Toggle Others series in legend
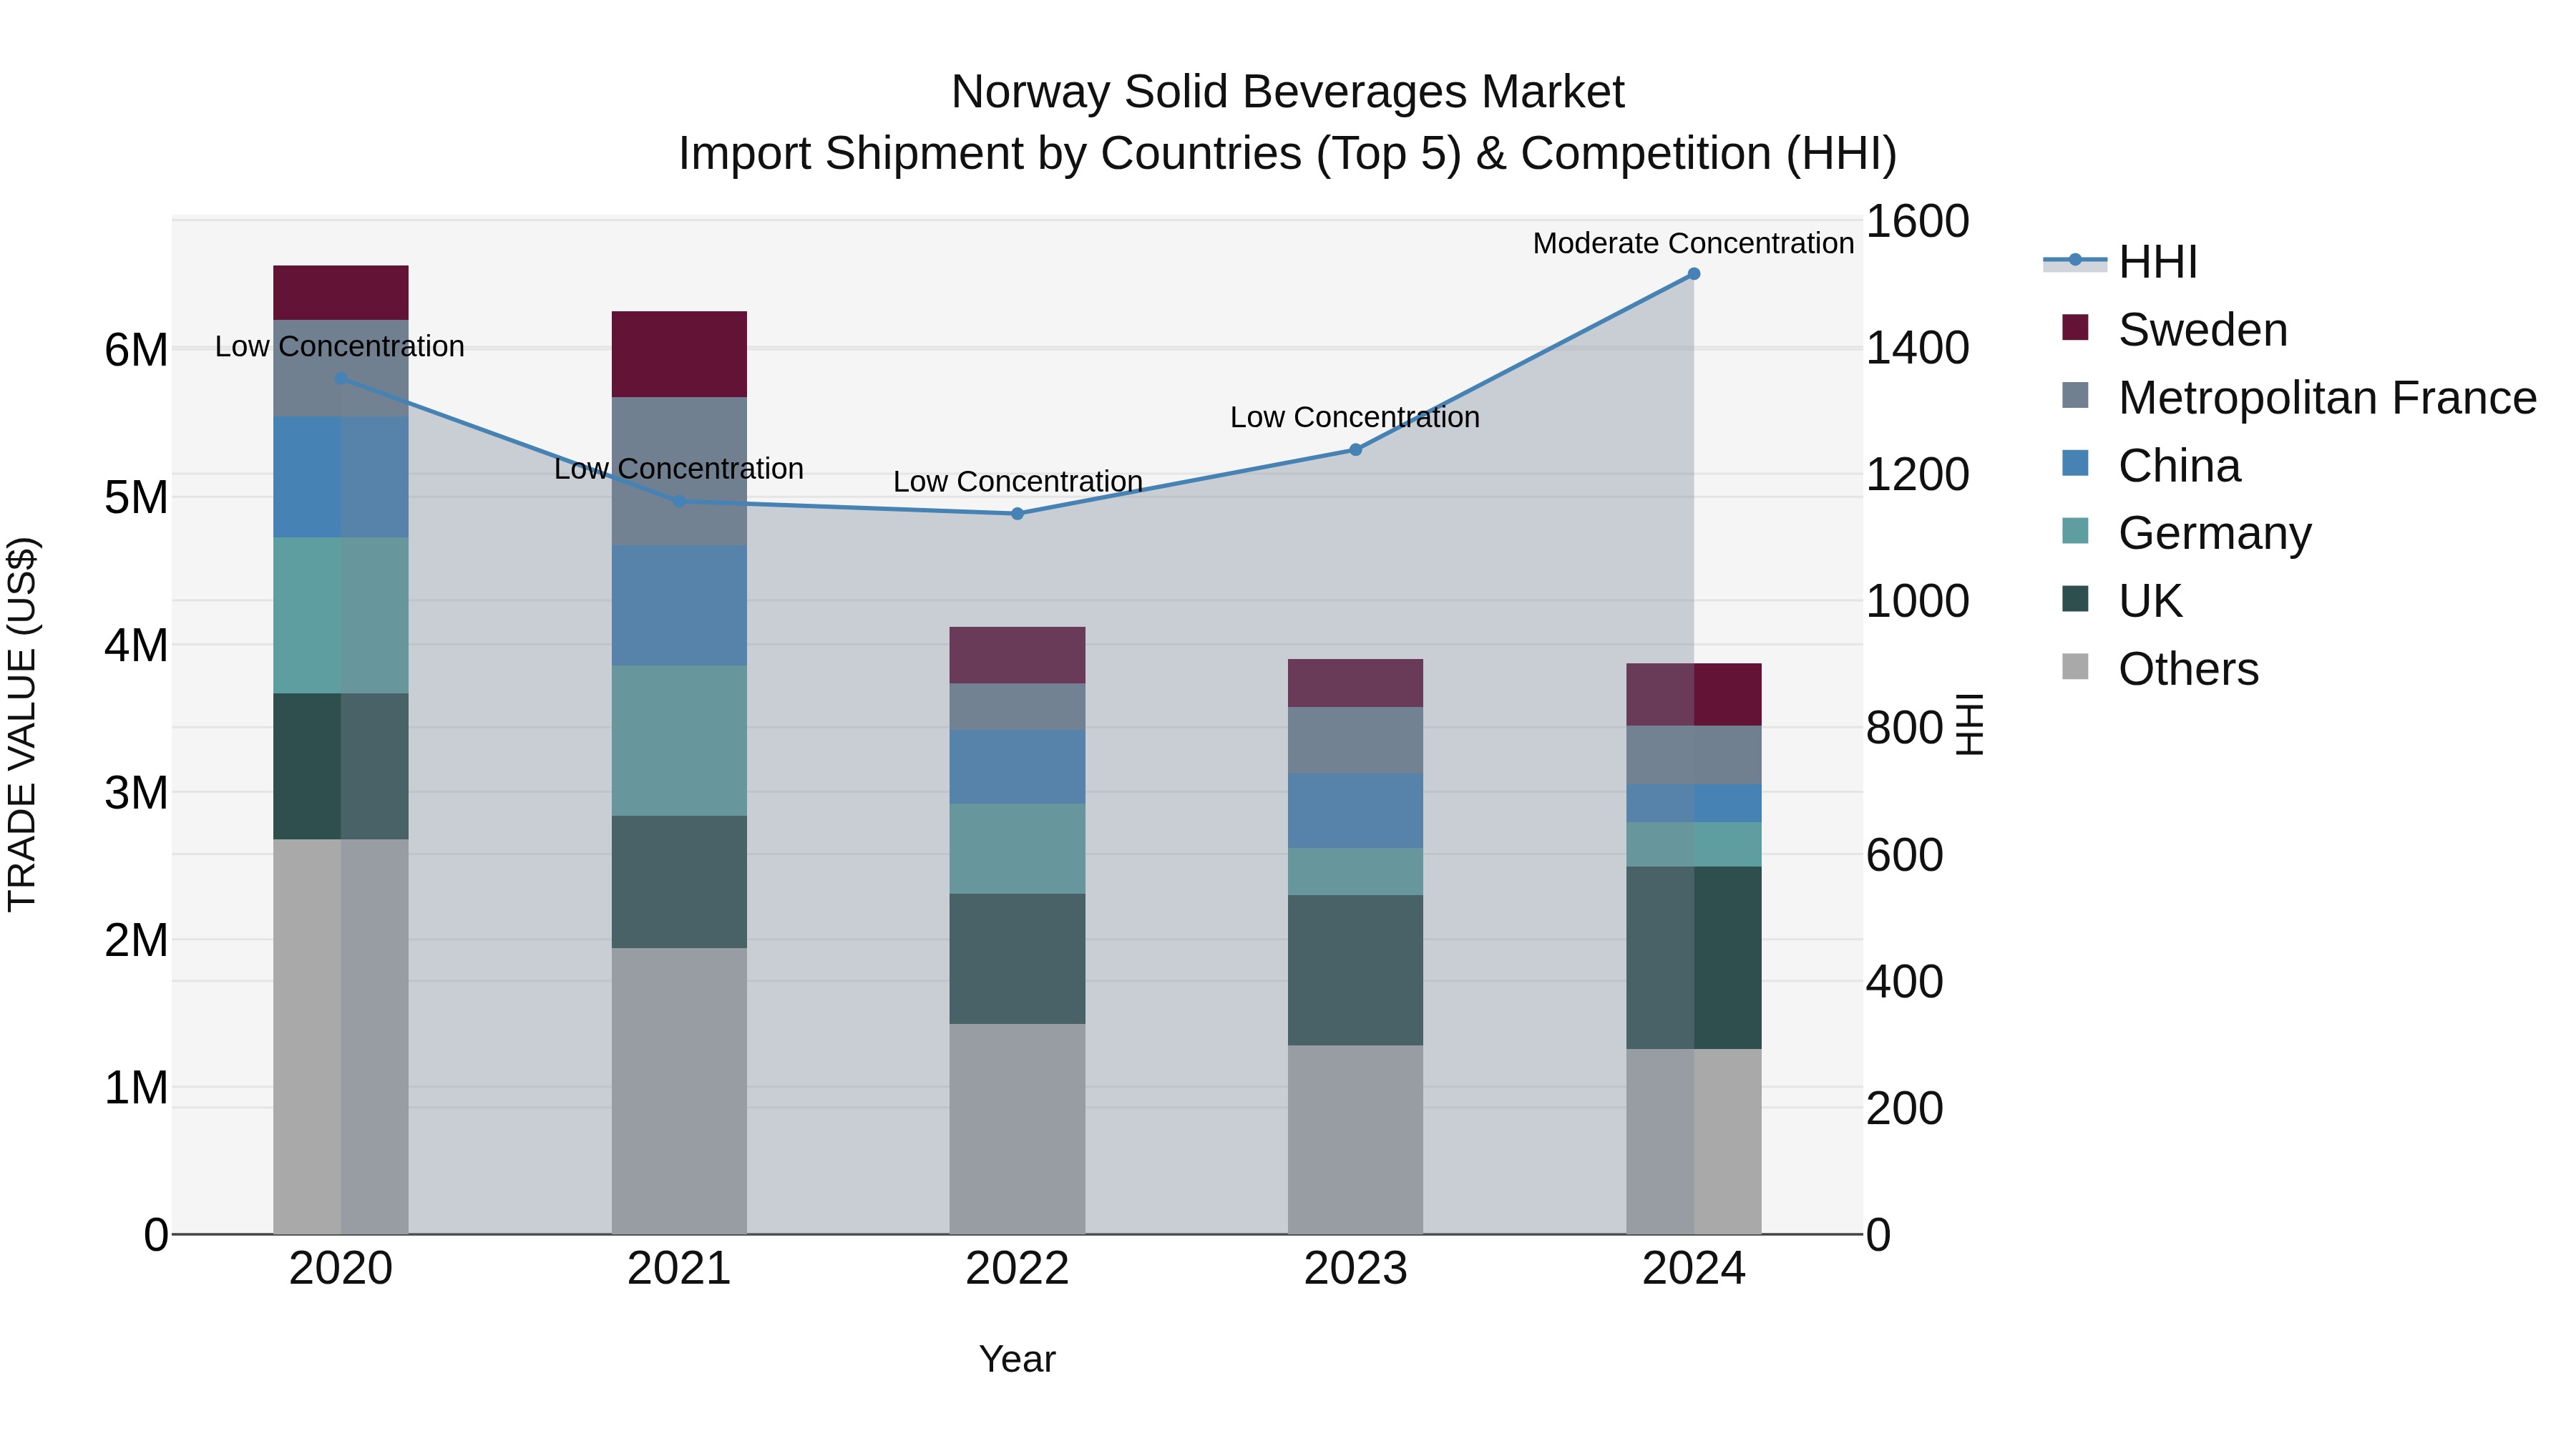Image resolution: width=2576 pixels, height=1449 pixels. coord(2160,668)
